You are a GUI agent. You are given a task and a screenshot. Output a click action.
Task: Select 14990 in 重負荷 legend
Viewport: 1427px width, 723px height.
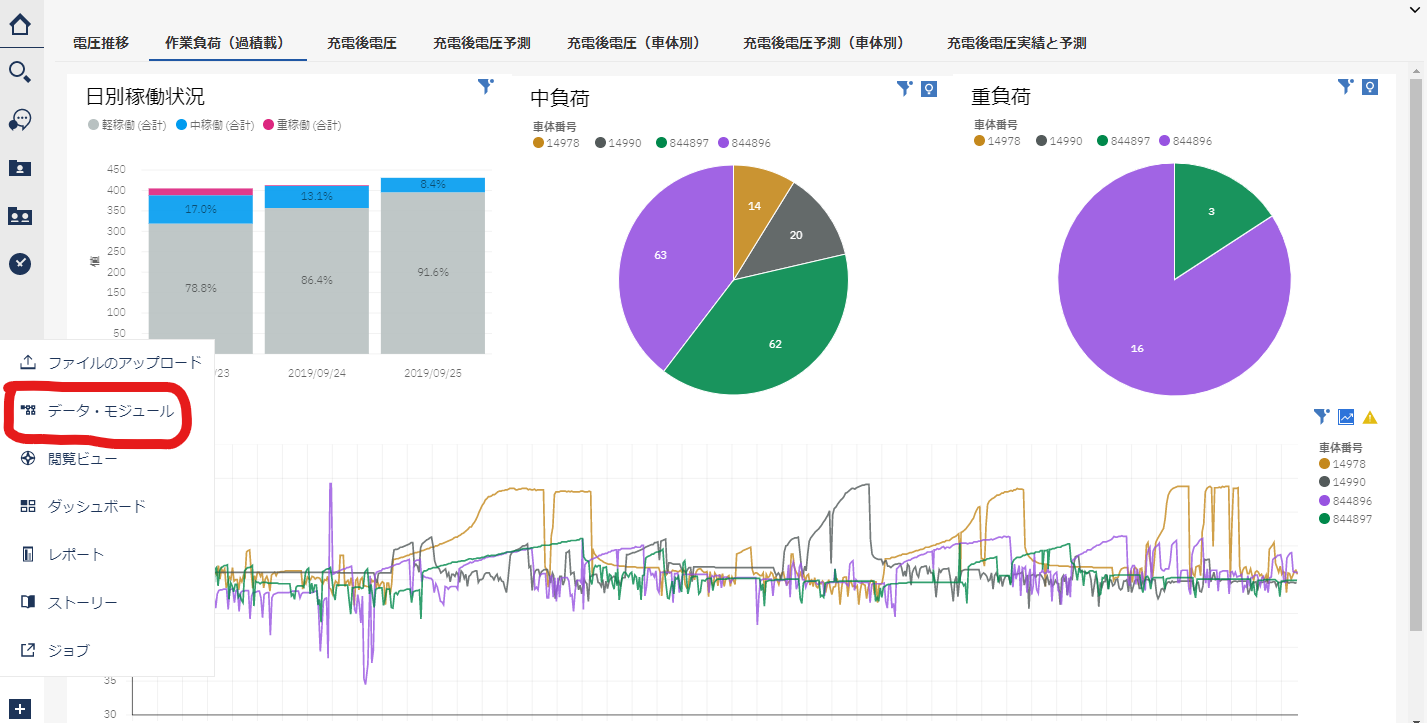[1060, 141]
